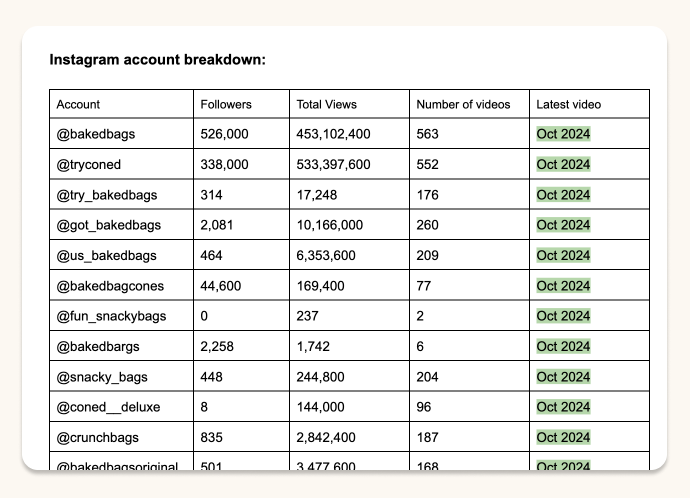Image resolution: width=690 pixels, height=498 pixels.
Task: Click the Number of videos header
Action: (463, 104)
